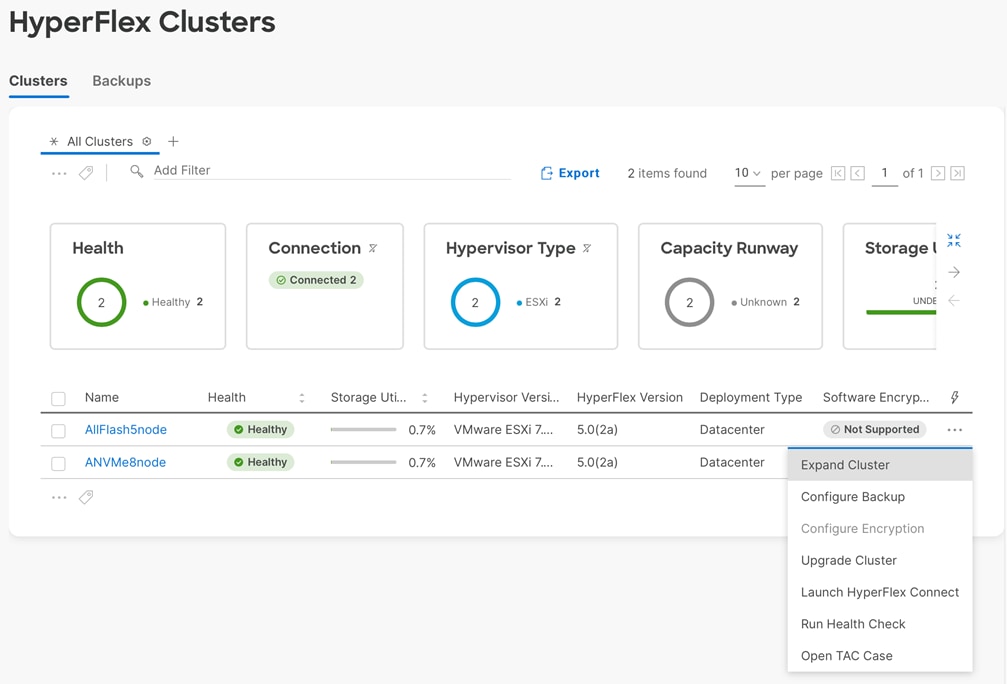Screen dimensions: 1007x684
Task: Go to previous page of results
Action: coord(857,173)
